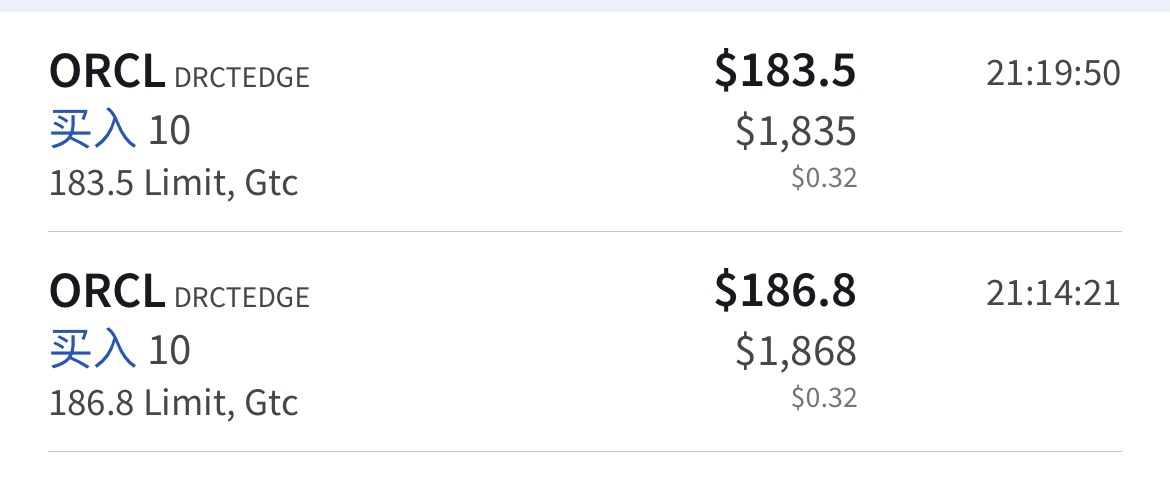
Task: Tap the 买入 label on the $186.8 order
Action: tap(92, 350)
